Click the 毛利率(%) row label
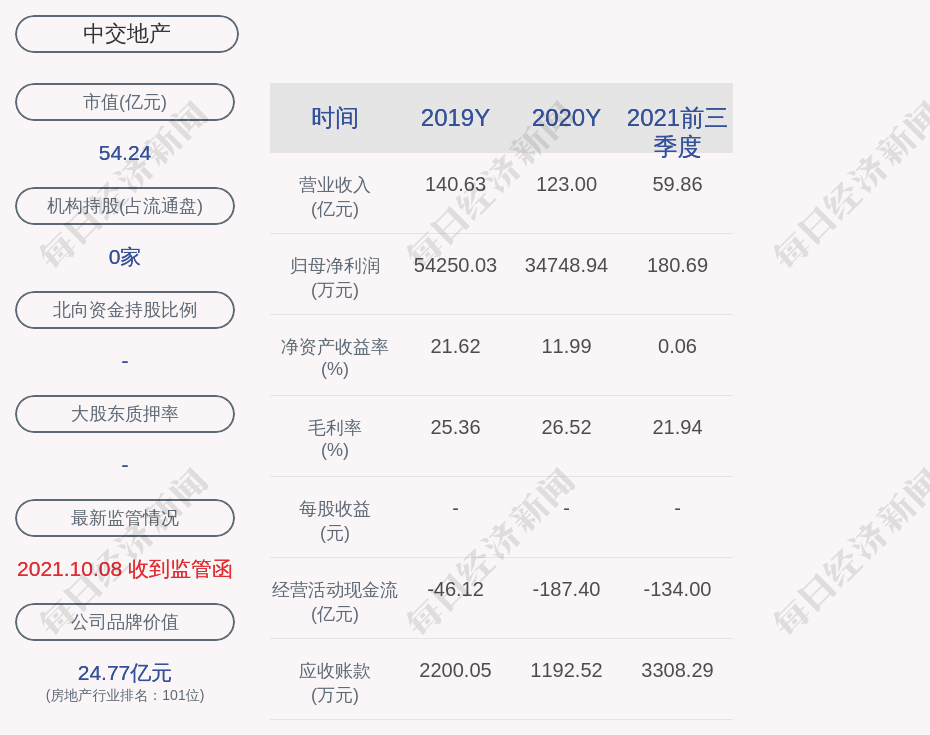 [335, 439]
